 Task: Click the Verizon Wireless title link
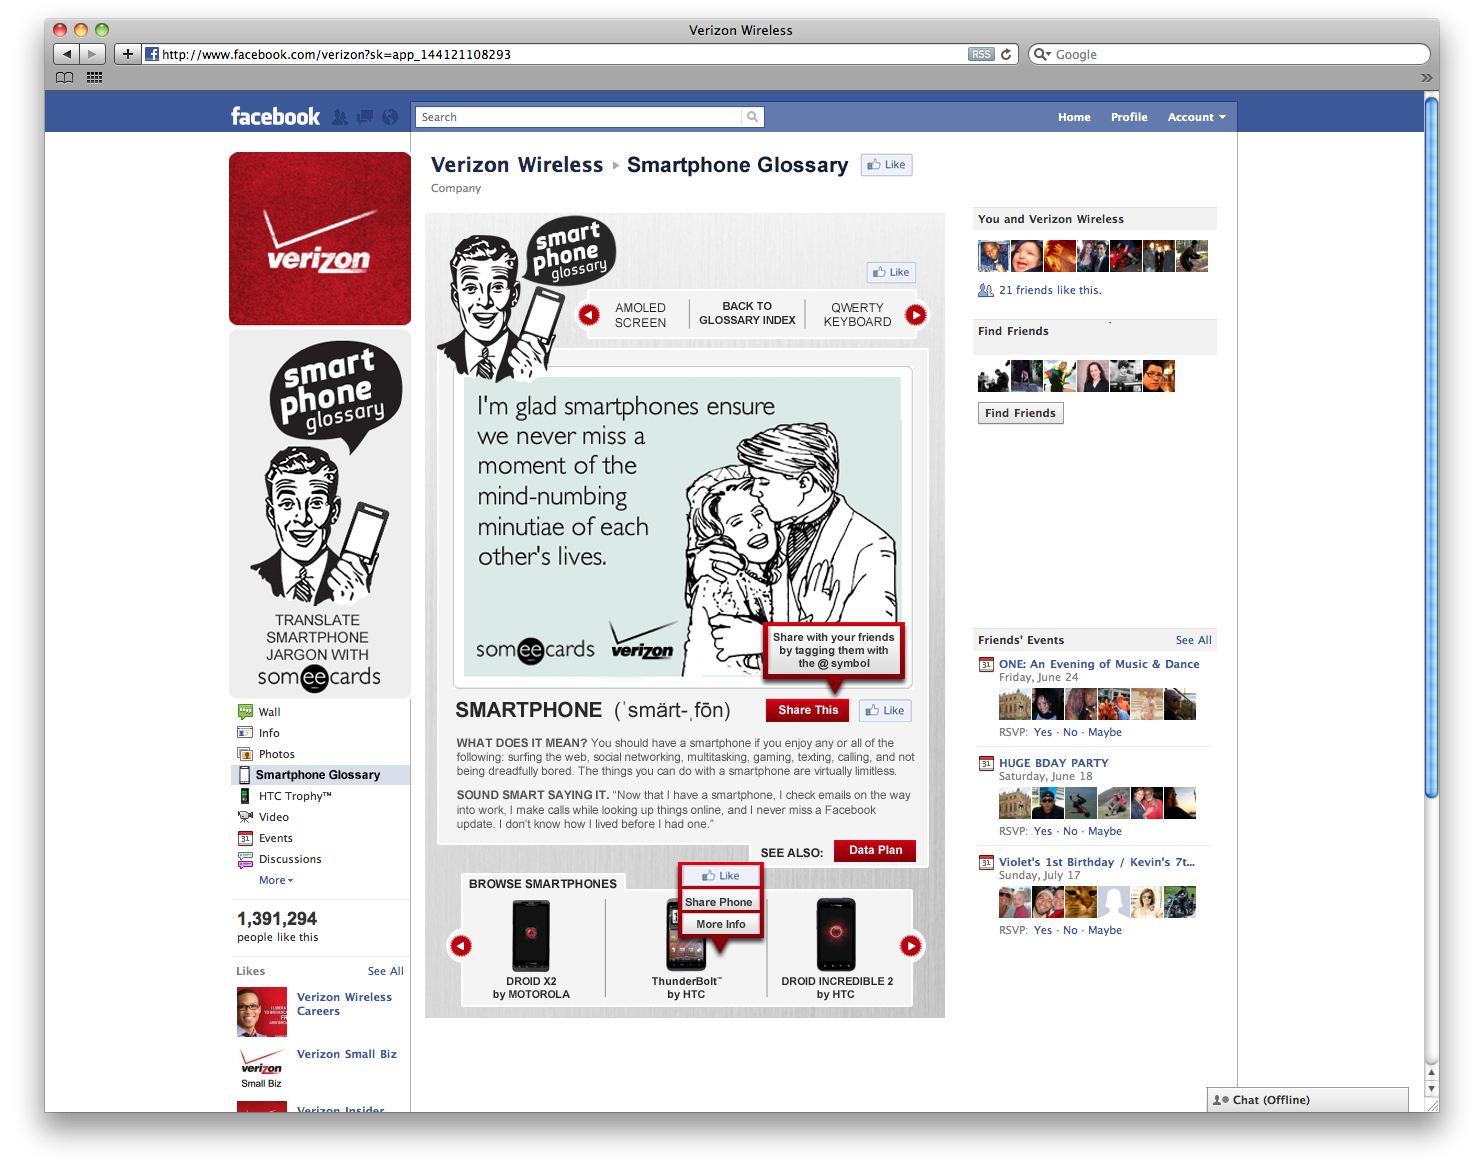(517, 165)
